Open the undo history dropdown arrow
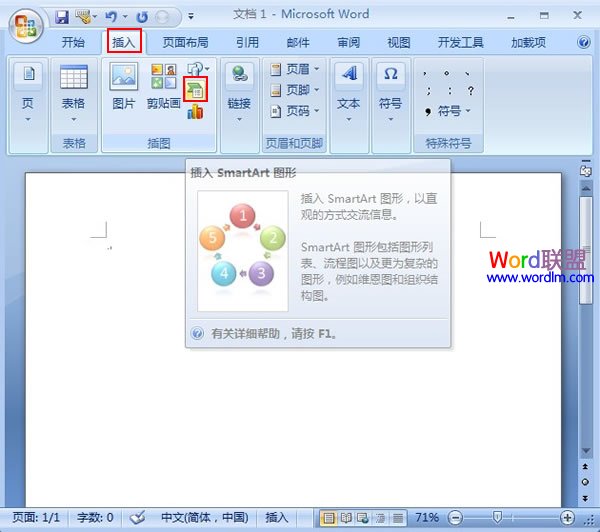Viewport: 600px width, 532px height. tap(125, 17)
